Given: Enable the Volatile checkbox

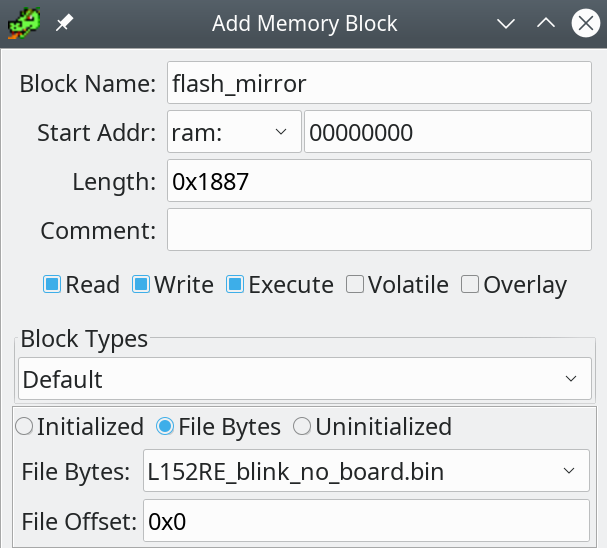Looking at the screenshot, I should coord(355,284).
